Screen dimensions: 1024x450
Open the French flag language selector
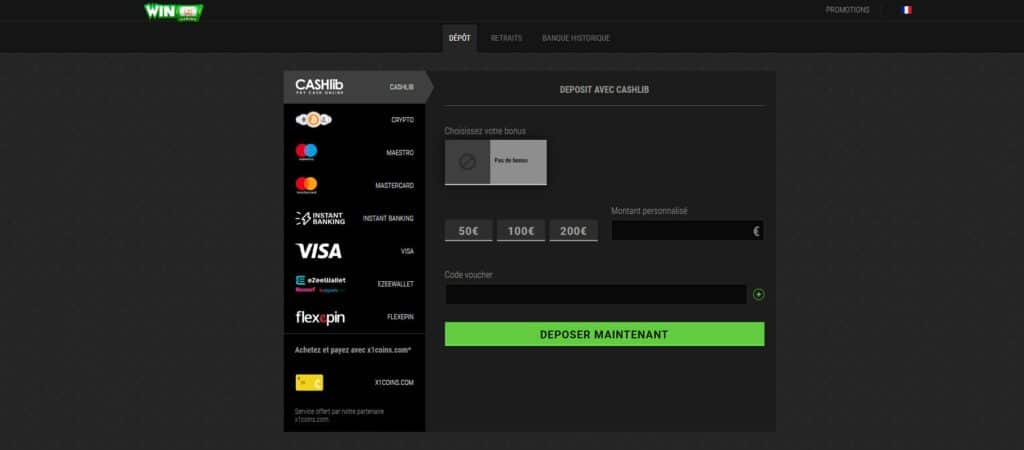[906, 10]
